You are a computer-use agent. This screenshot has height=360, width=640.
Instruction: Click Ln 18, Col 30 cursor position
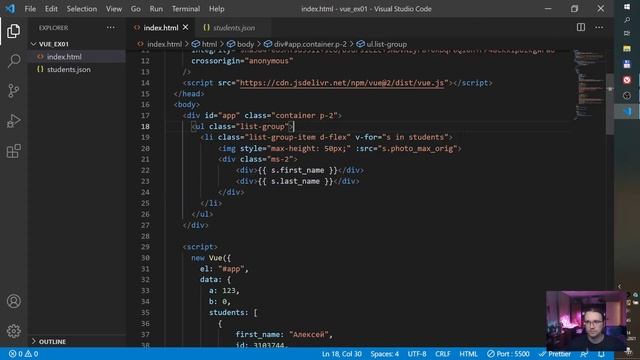point(342,354)
